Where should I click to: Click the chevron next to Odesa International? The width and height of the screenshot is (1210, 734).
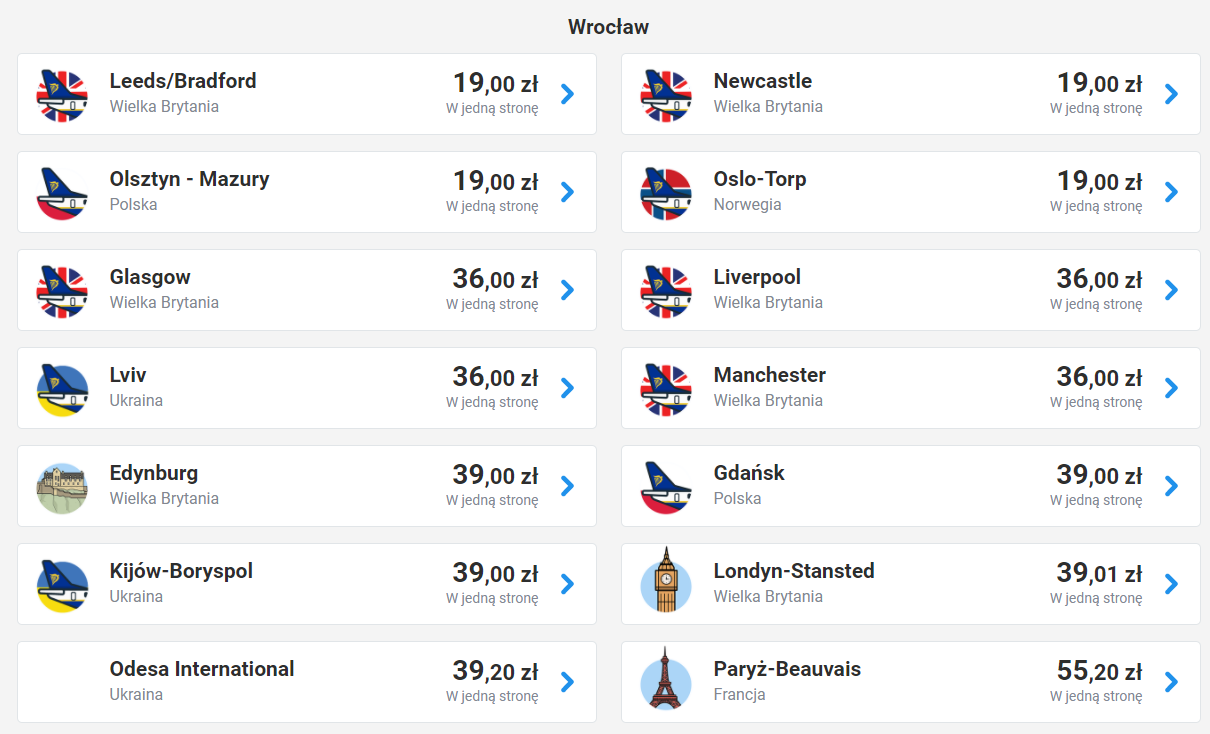coord(568,682)
